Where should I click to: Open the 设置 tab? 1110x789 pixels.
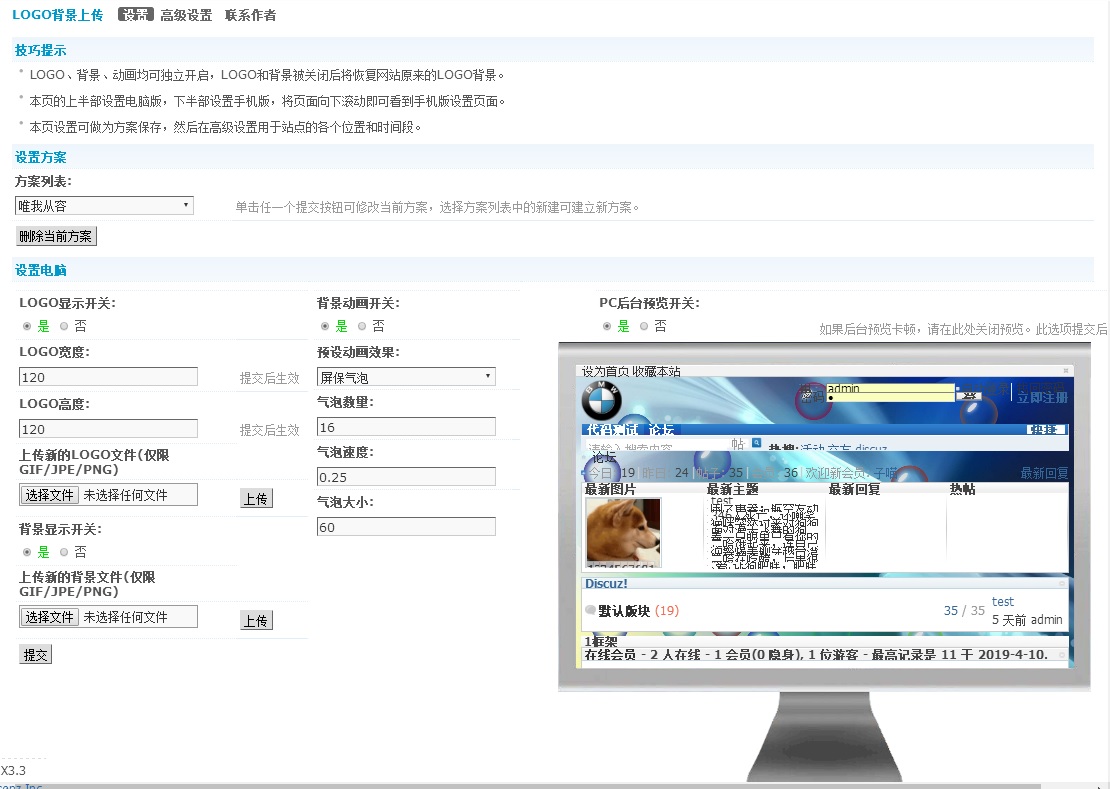click(135, 14)
